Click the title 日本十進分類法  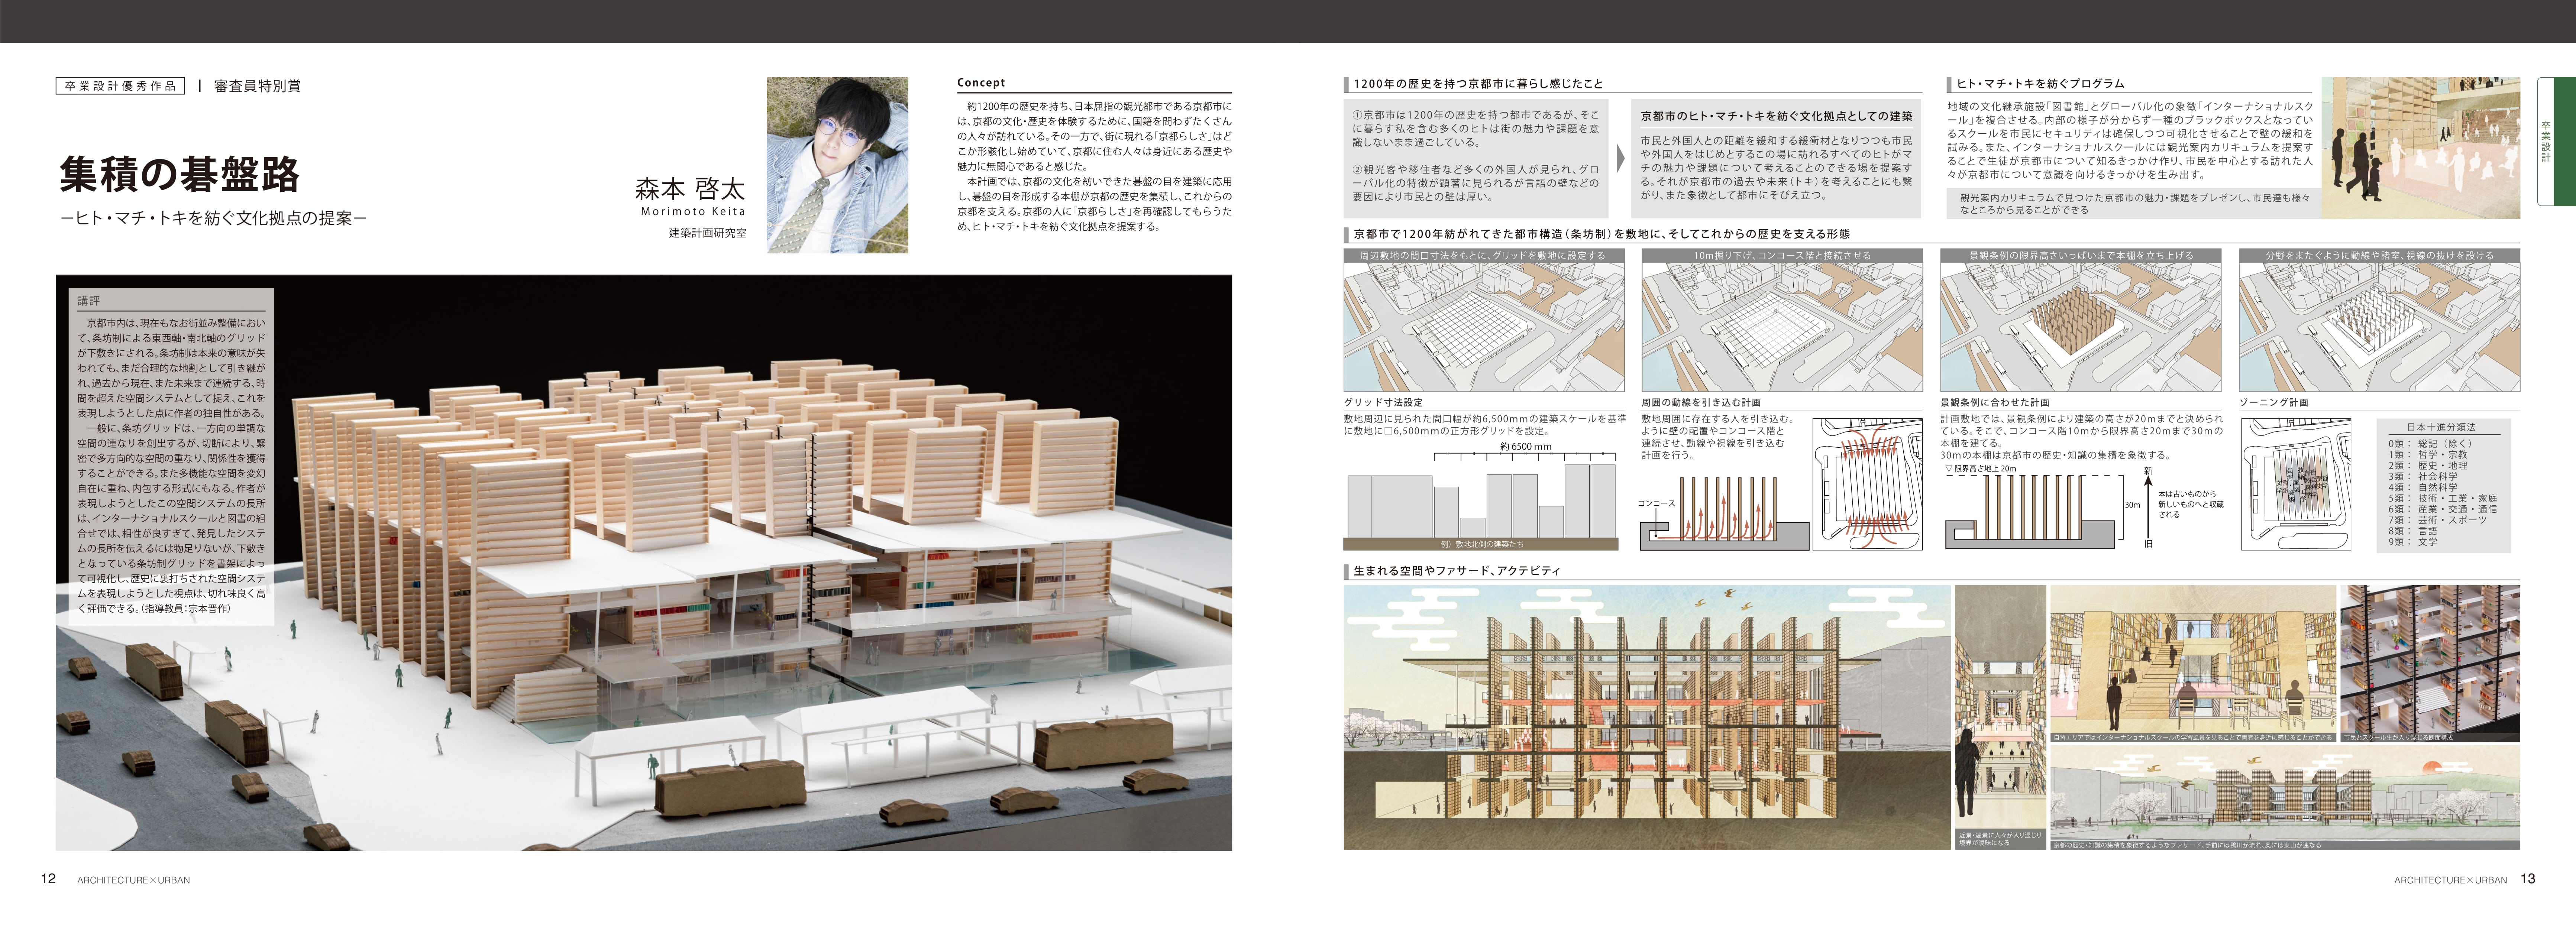point(2441,427)
